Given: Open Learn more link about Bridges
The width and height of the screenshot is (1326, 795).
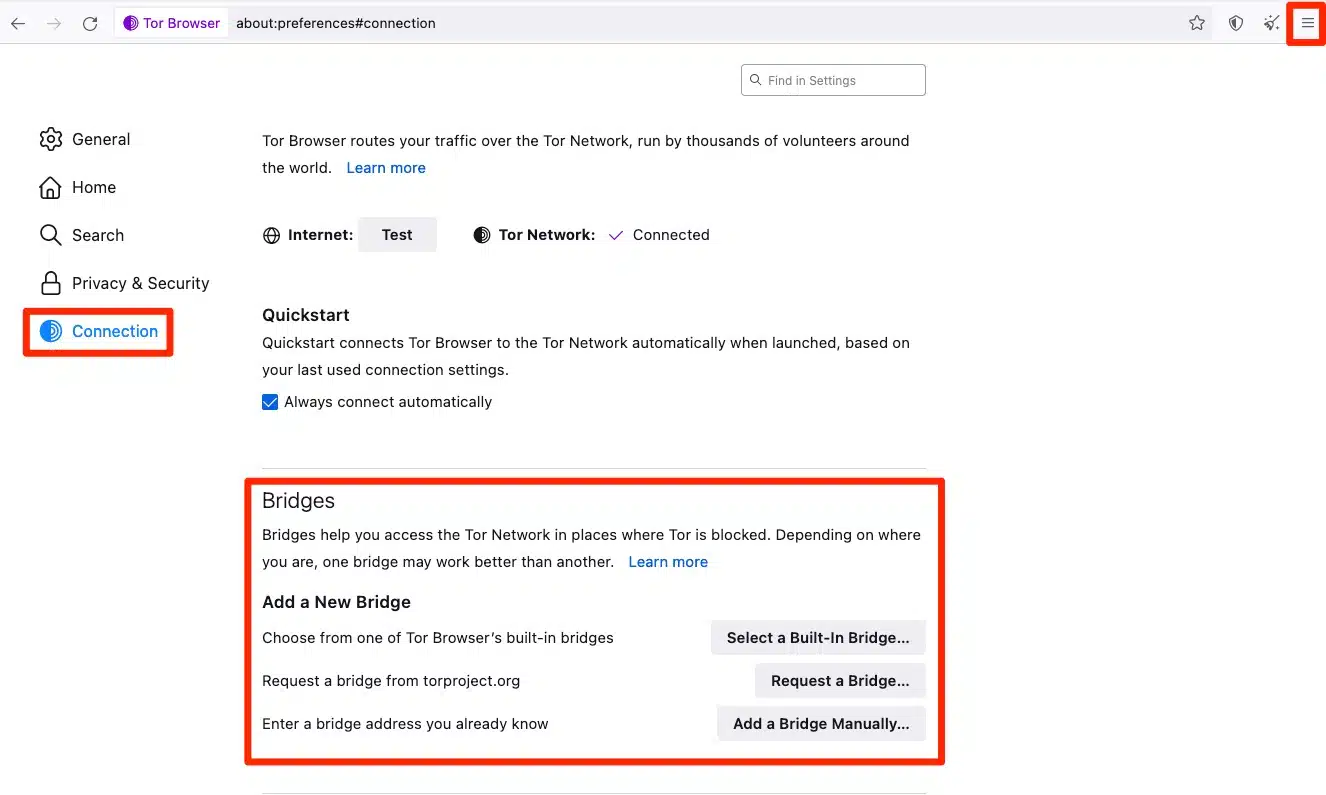Looking at the screenshot, I should click(x=668, y=562).
